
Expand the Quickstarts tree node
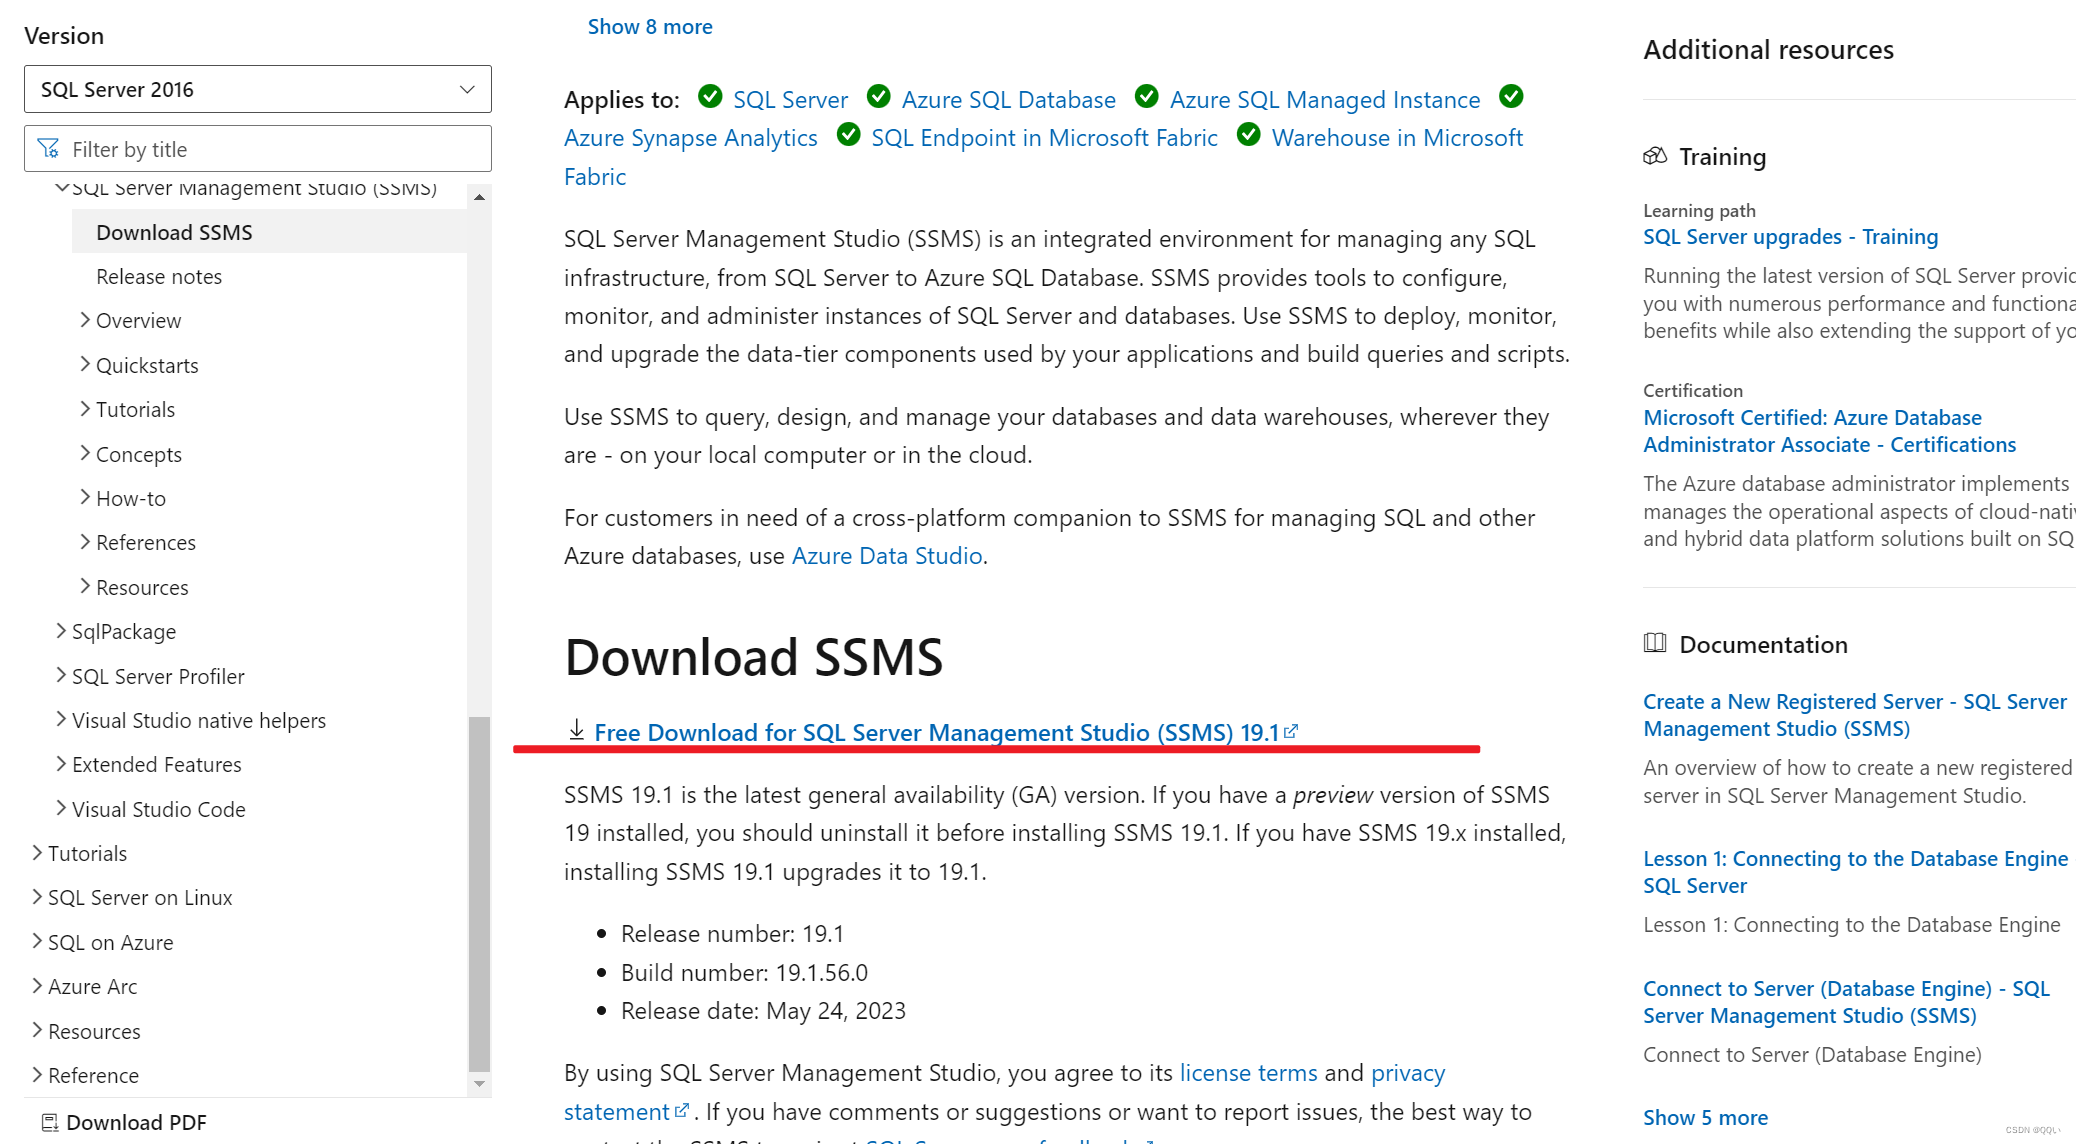point(86,365)
